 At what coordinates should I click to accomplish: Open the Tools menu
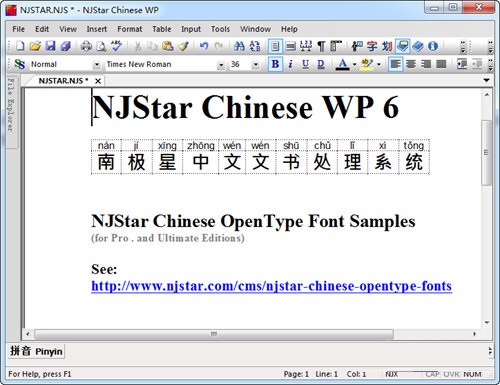(x=220, y=29)
